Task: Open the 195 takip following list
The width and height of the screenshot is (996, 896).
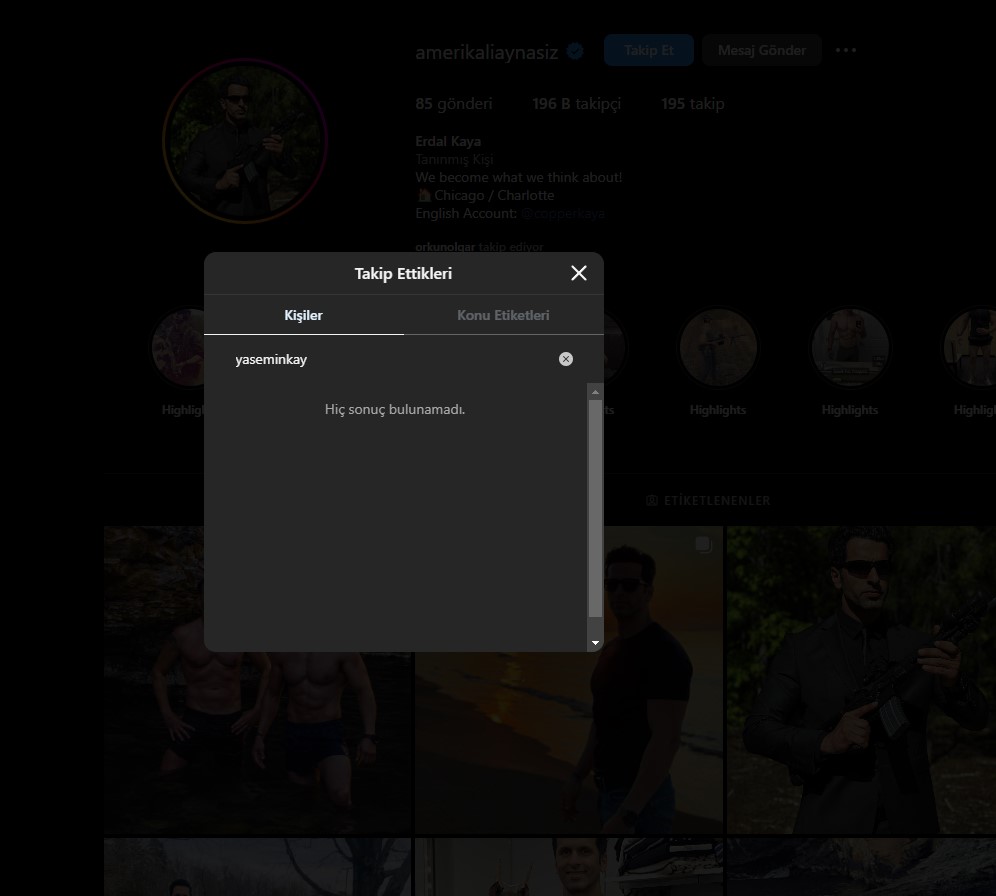Action: [692, 104]
